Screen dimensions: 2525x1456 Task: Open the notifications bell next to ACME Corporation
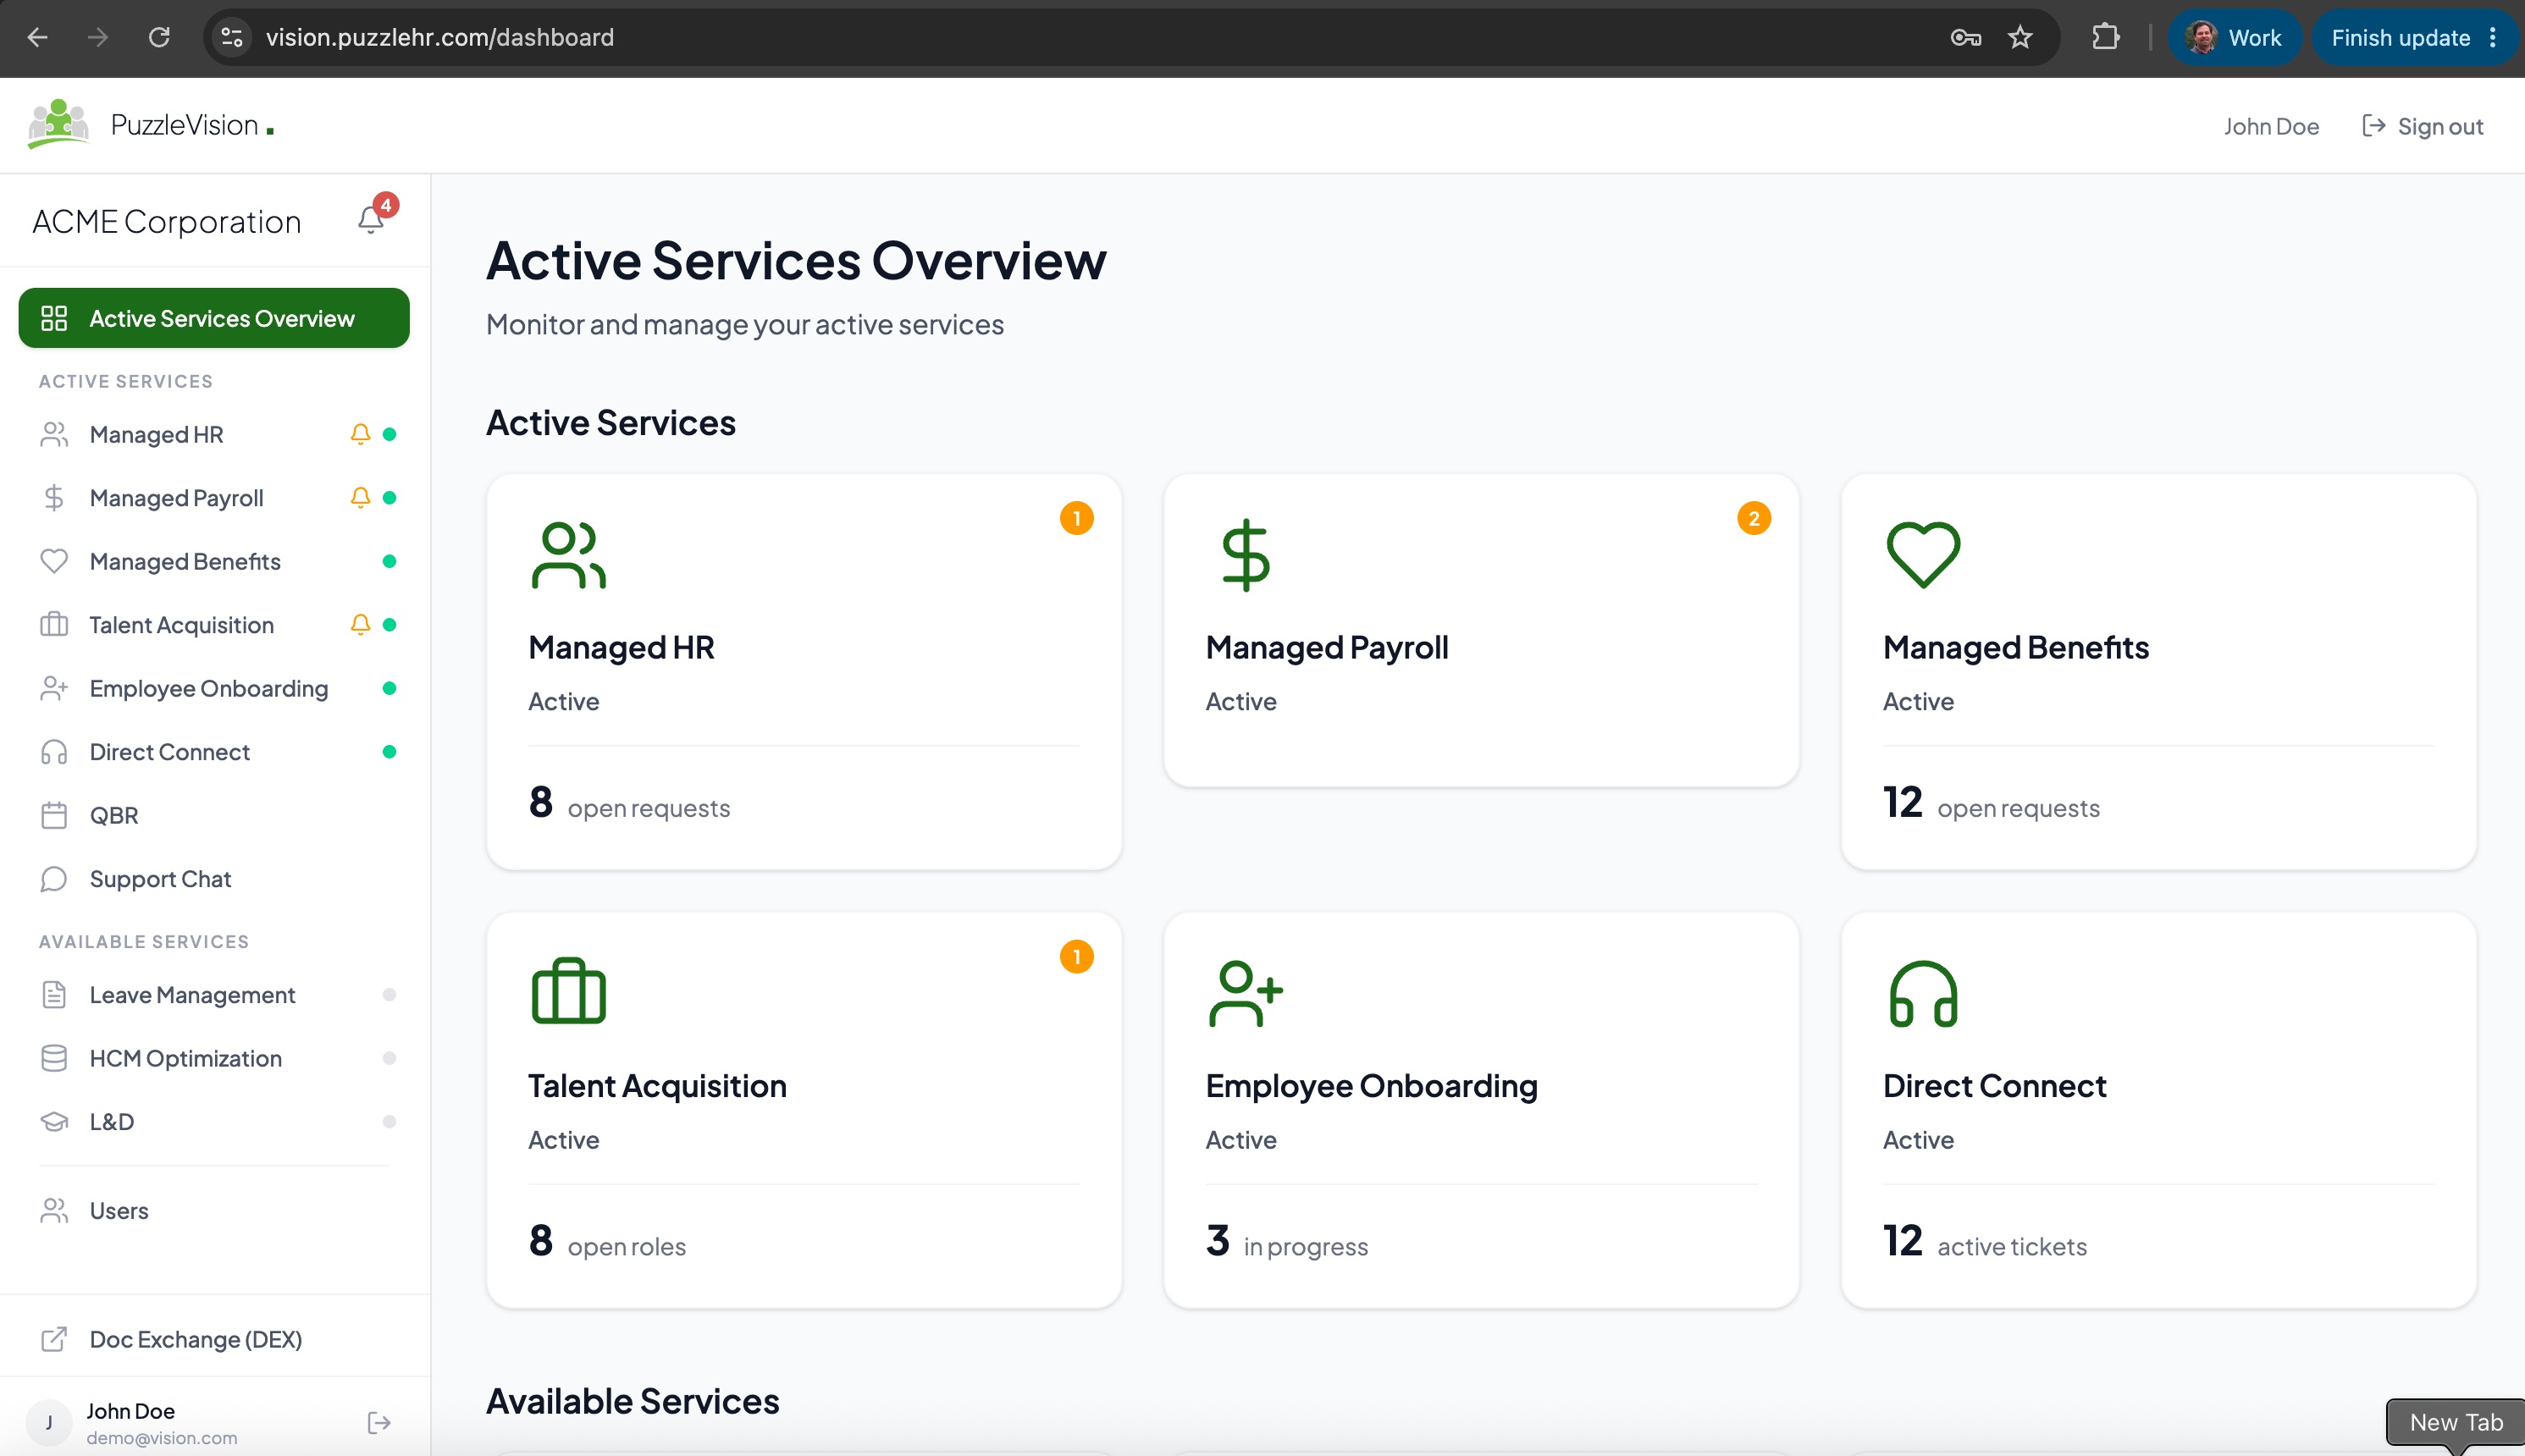[x=371, y=219]
